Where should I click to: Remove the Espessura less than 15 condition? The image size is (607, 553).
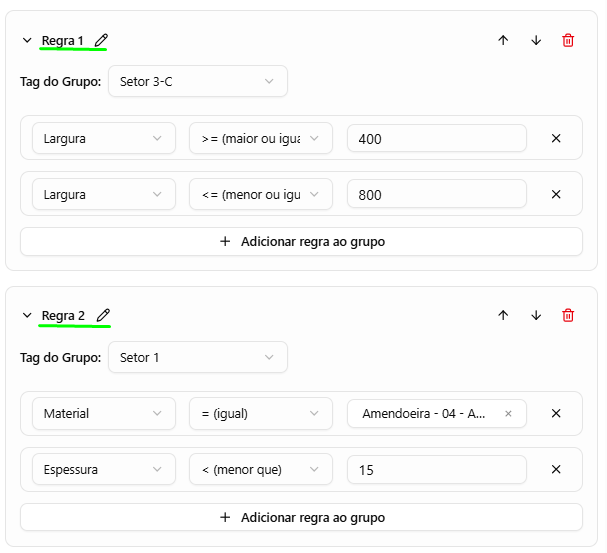tap(556, 469)
